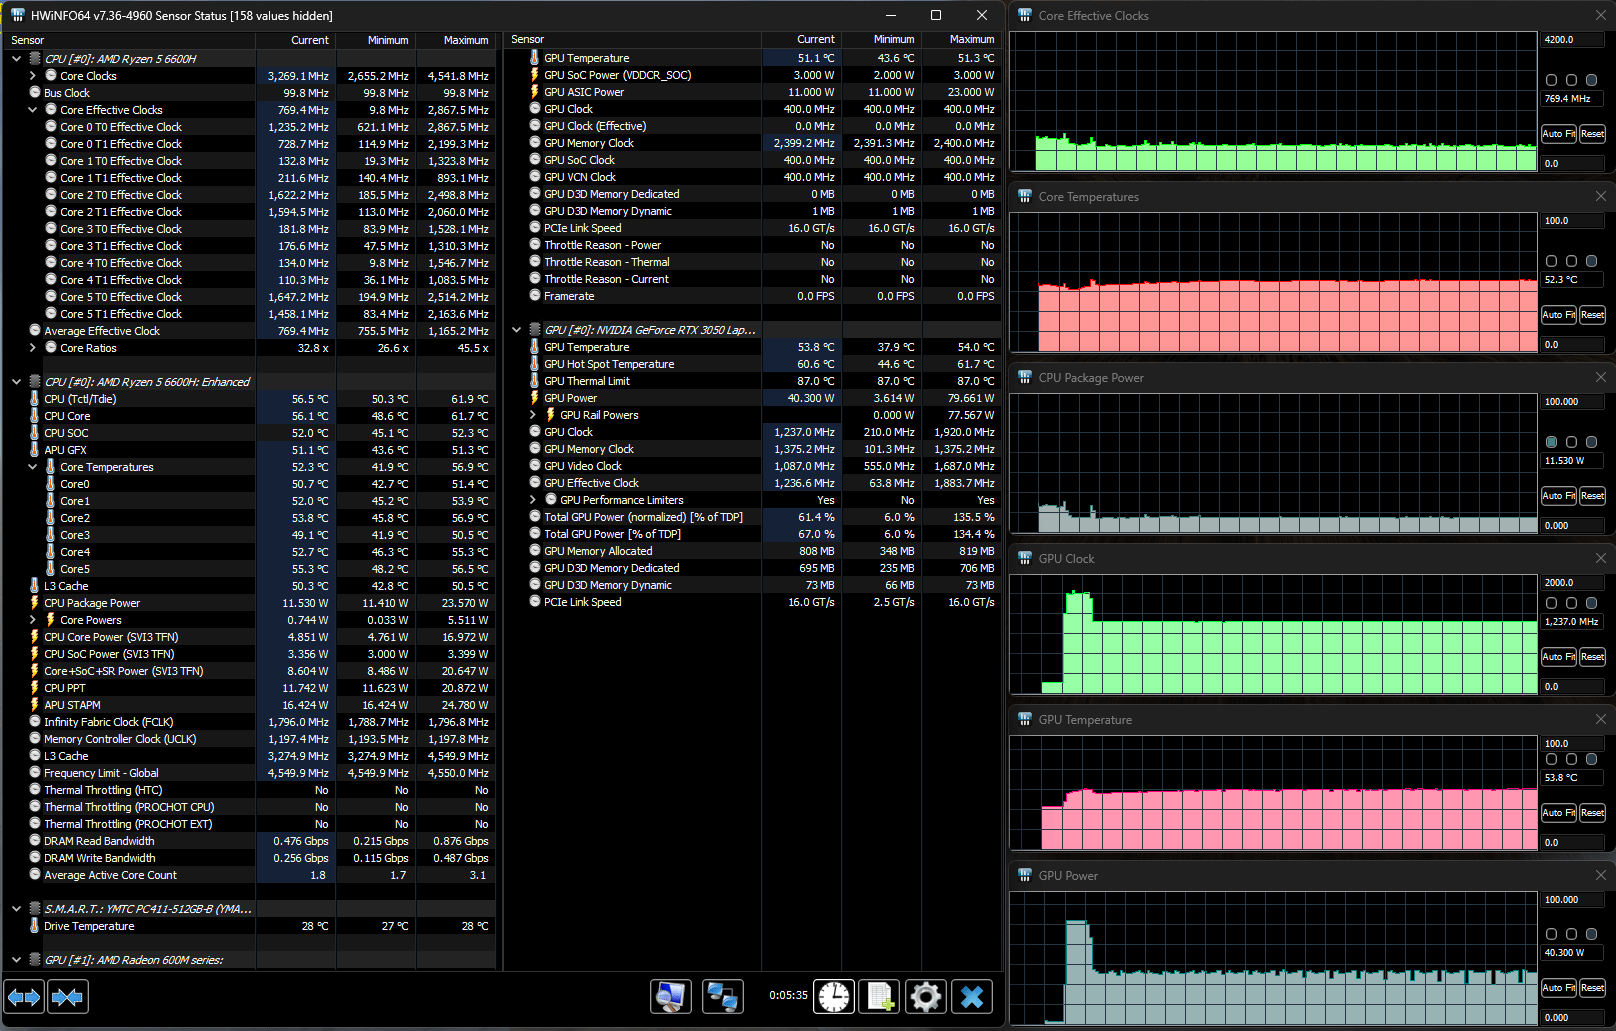Image resolution: width=1616 pixels, height=1031 pixels.
Task: Click the circle icon beside Framerate
Action: click(535, 296)
